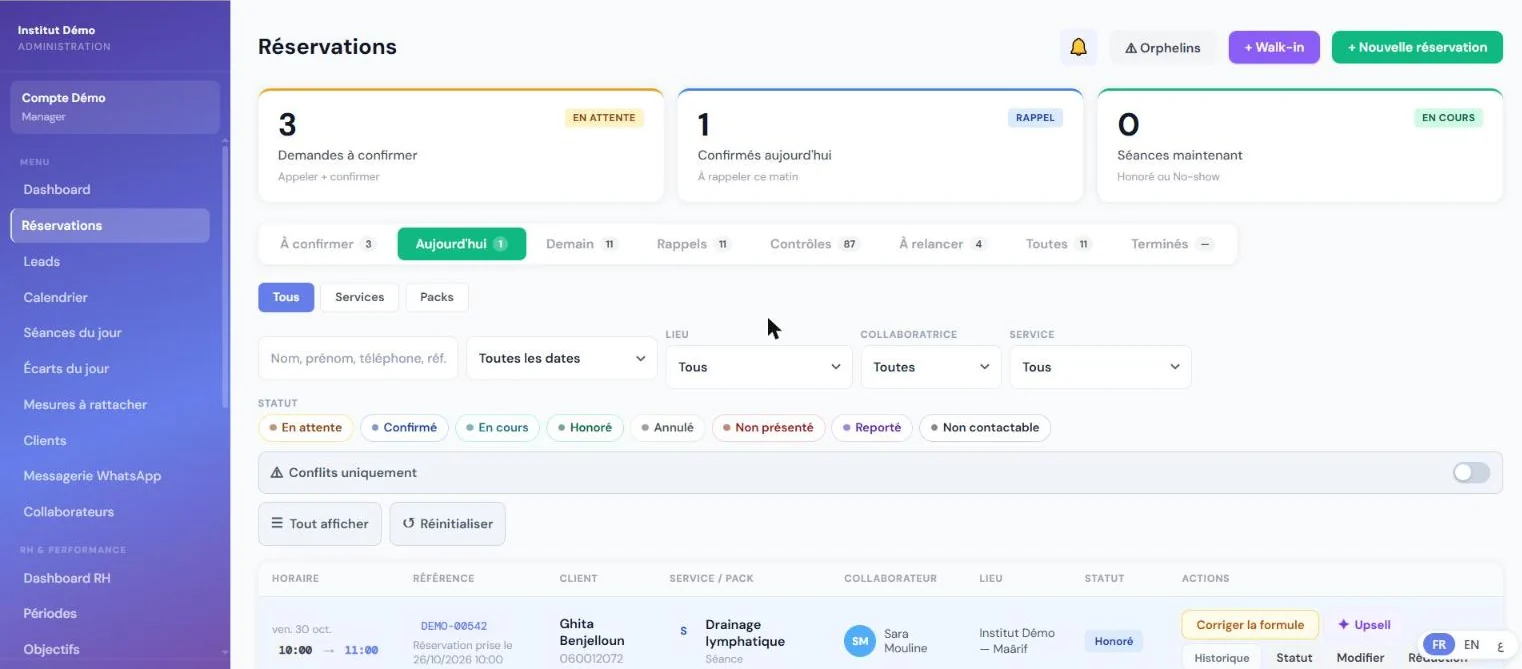Click the Walk-in button
This screenshot has height=669, width=1522.
click(x=1274, y=47)
